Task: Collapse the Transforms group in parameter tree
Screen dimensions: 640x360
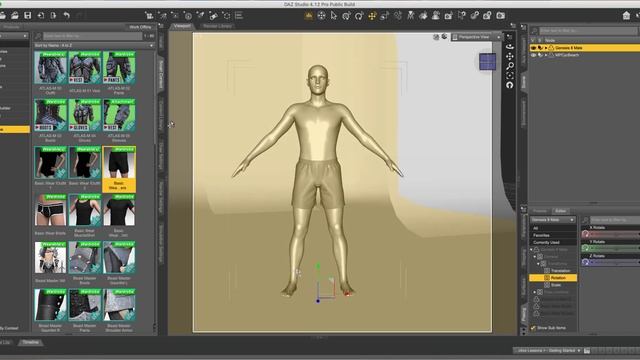Action: 538,264
